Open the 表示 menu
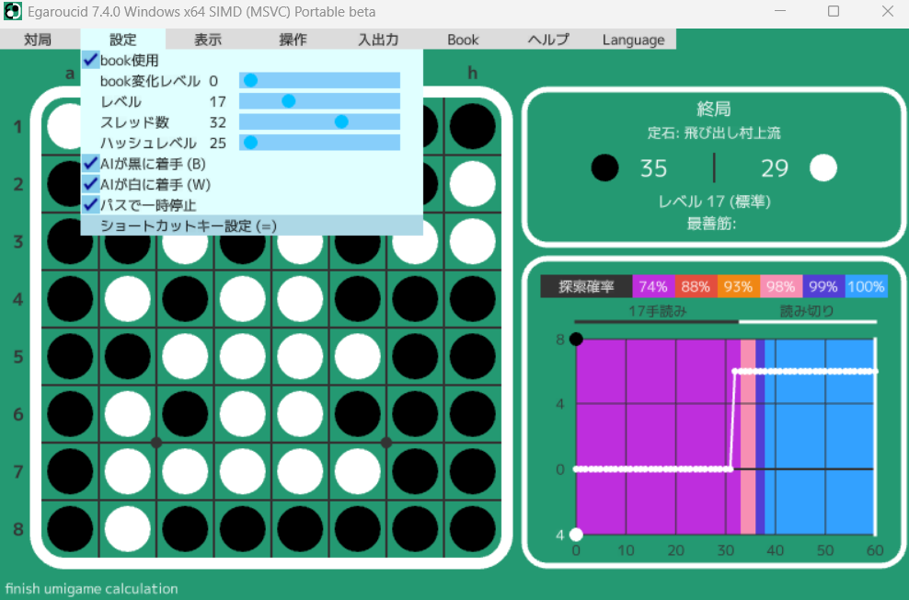The width and height of the screenshot is (909, 600). 208,40
